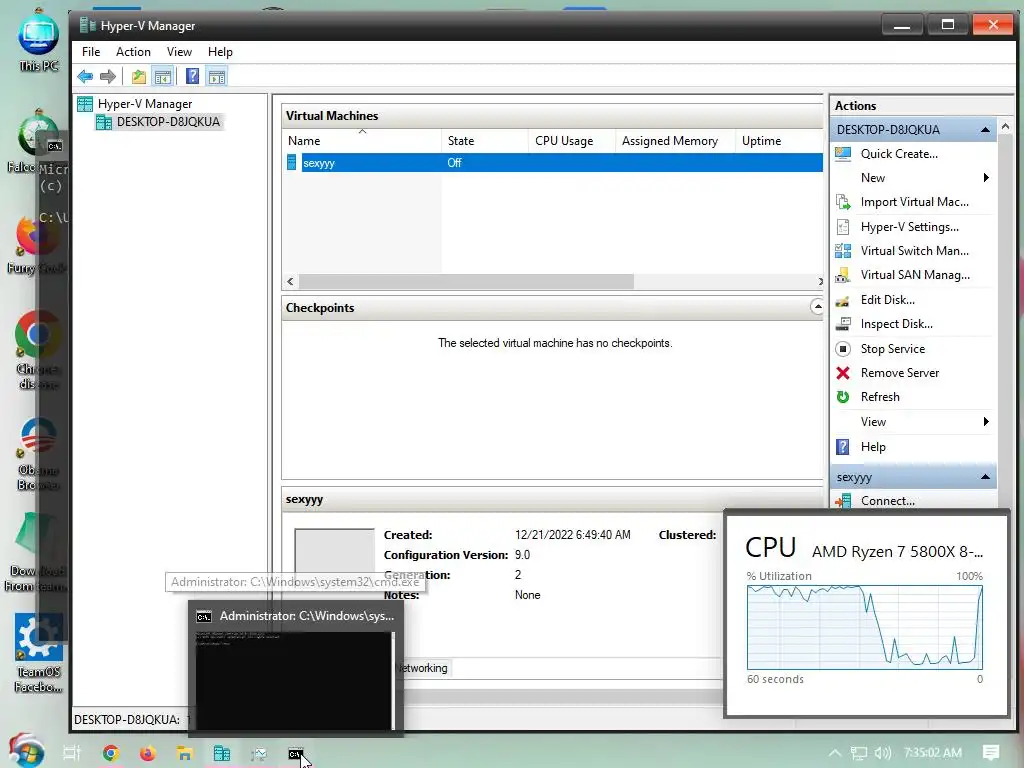
Task: Click the Connect icon under sexyyy actions
Action: 843,501
